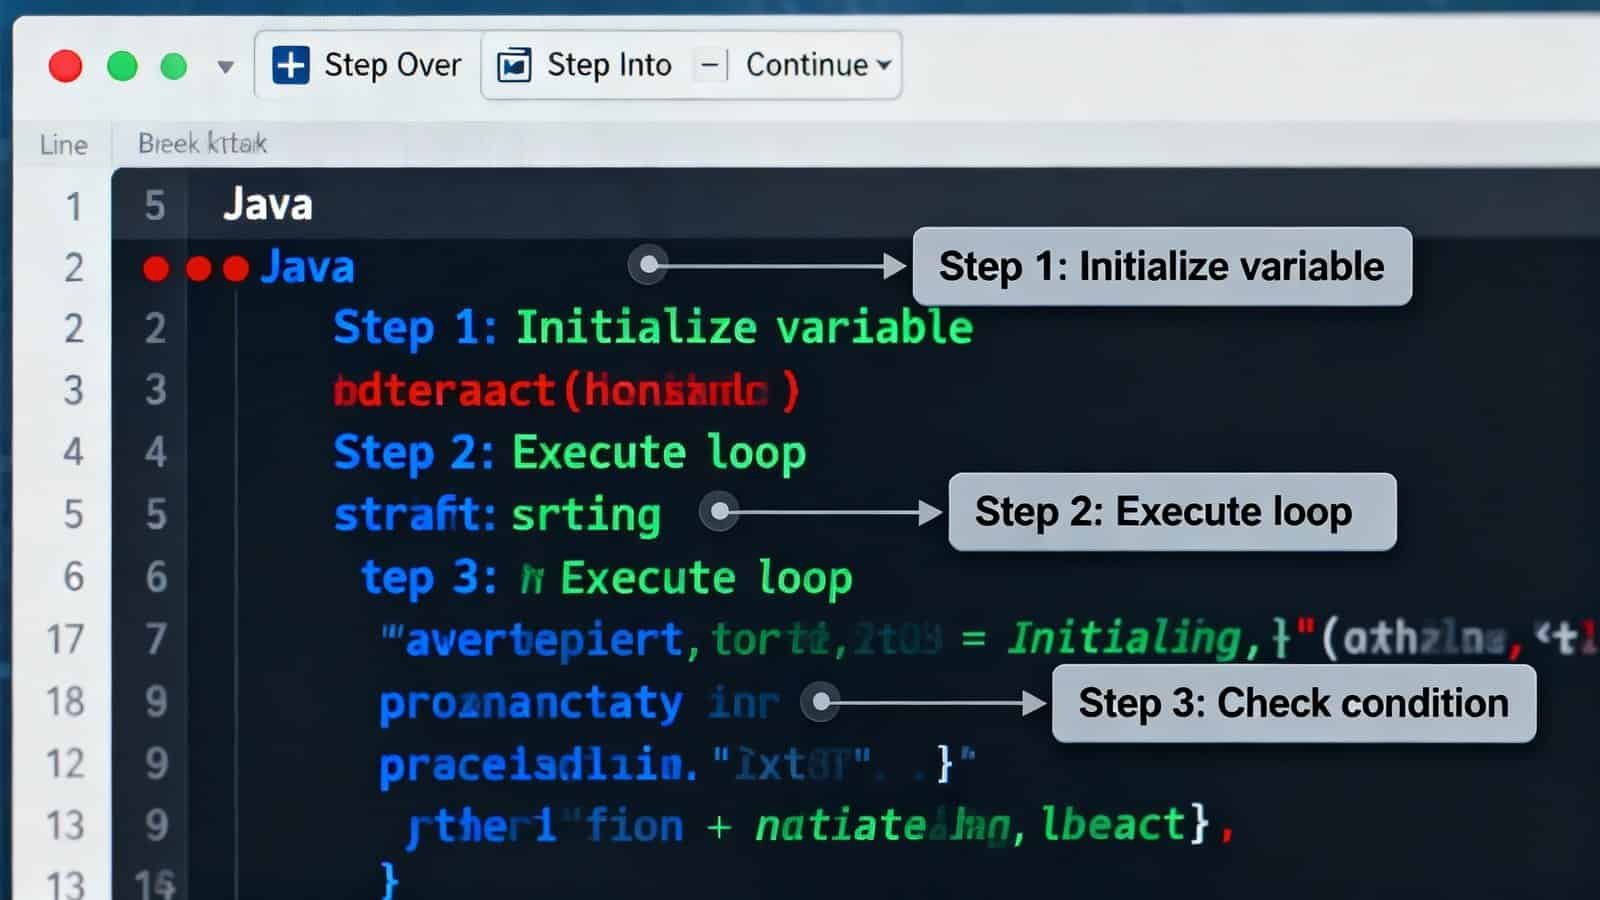Viewport: 1600px width, 900px height.
Task: Toggle the middle red breakpoint dot
Action: [x=197, y=268]
